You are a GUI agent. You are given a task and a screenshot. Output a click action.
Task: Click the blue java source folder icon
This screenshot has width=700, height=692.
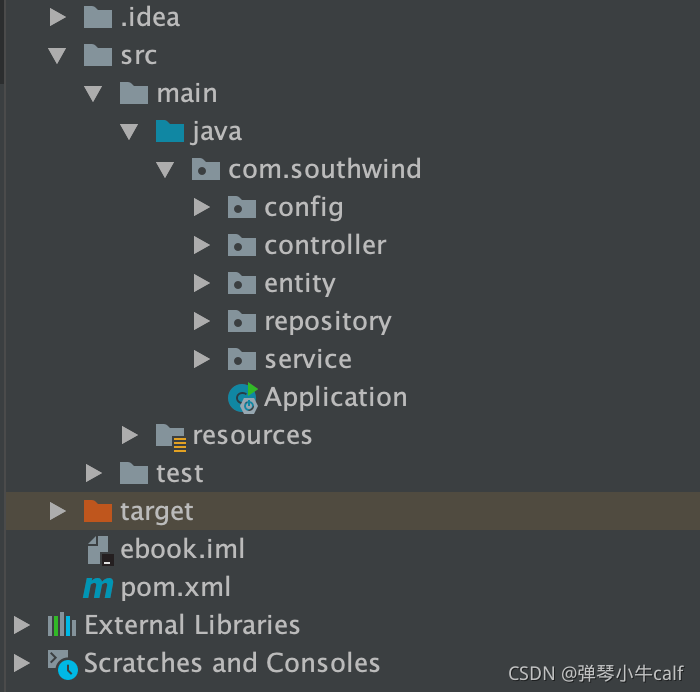(170, 131)
